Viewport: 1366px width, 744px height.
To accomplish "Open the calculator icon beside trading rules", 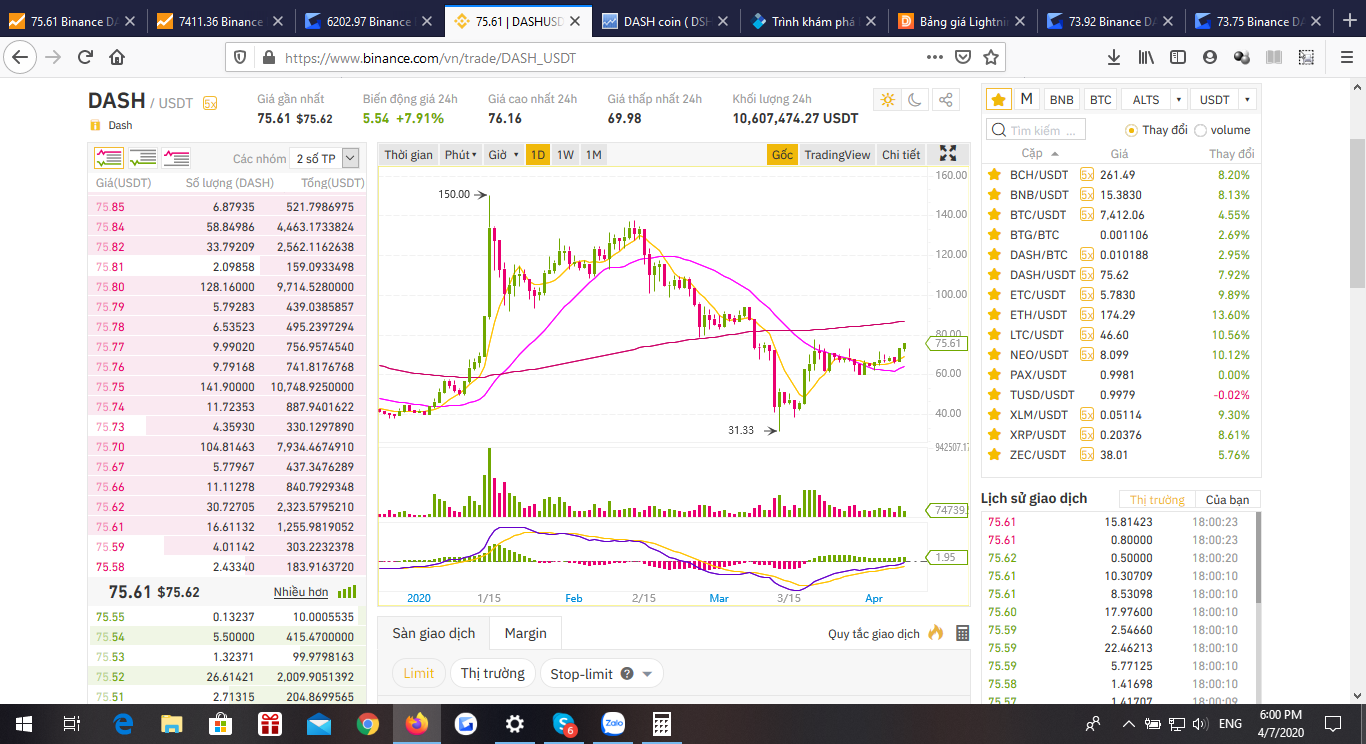I will (x=962, y=633).
